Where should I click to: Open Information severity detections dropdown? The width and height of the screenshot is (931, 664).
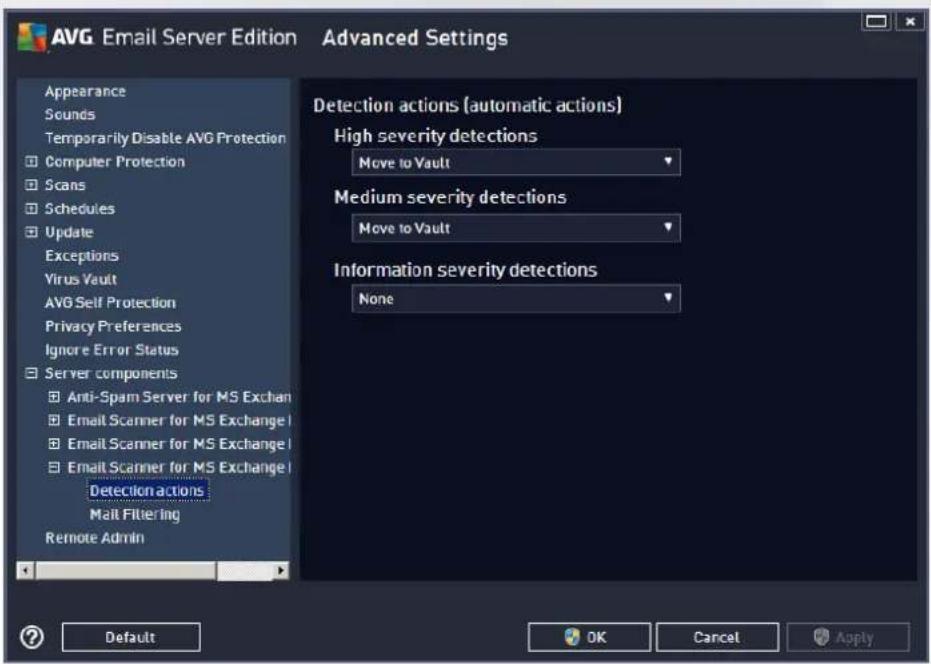(516, 299)
